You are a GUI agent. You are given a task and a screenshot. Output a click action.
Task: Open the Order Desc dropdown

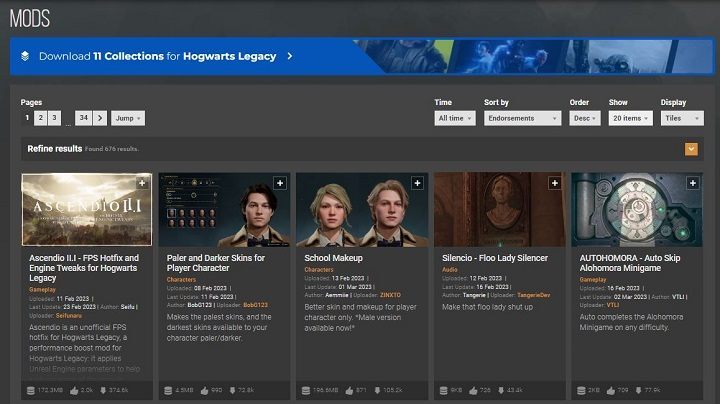tap(585, 118)
